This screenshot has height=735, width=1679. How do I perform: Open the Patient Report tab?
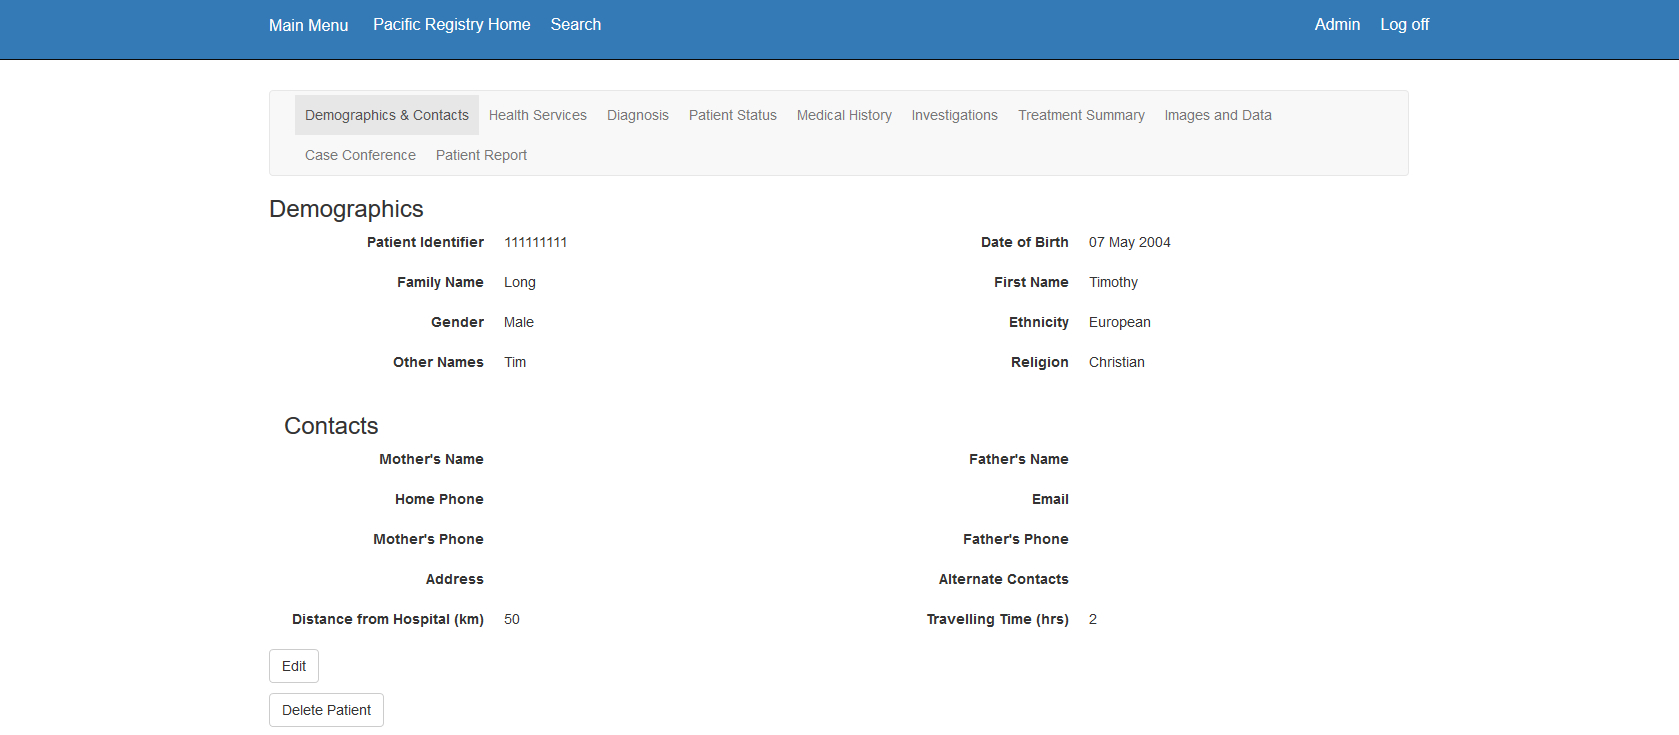point(481,155)
